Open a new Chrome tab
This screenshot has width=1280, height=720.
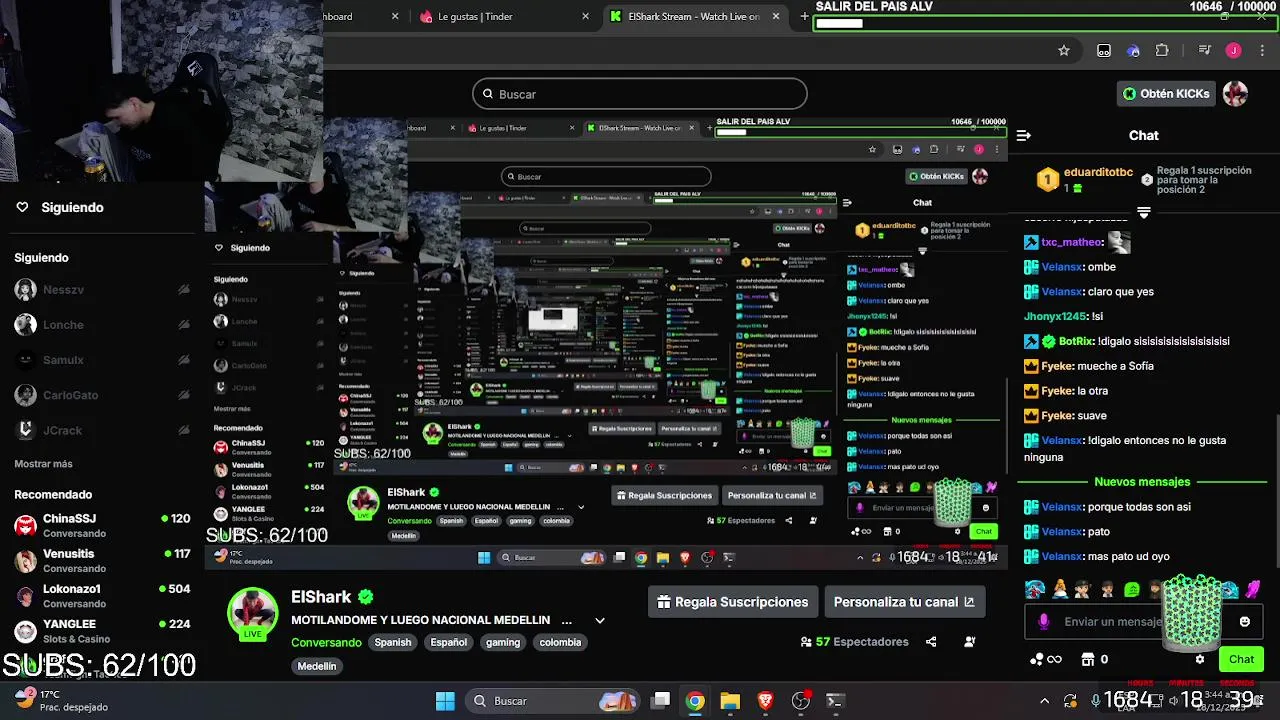804,16
